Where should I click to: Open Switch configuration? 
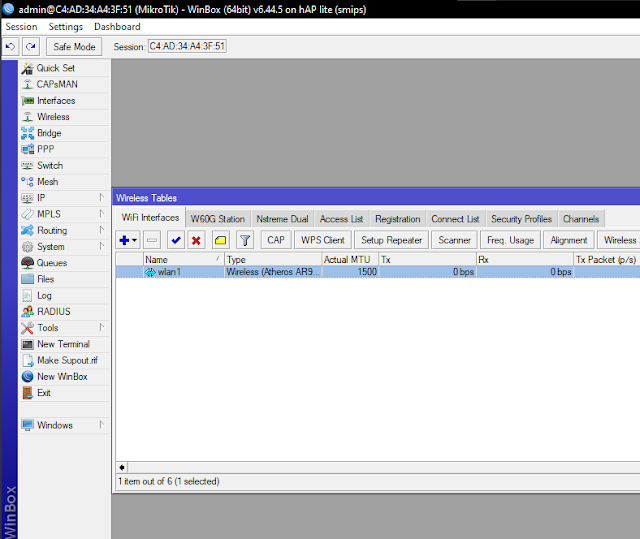(64, 166)
